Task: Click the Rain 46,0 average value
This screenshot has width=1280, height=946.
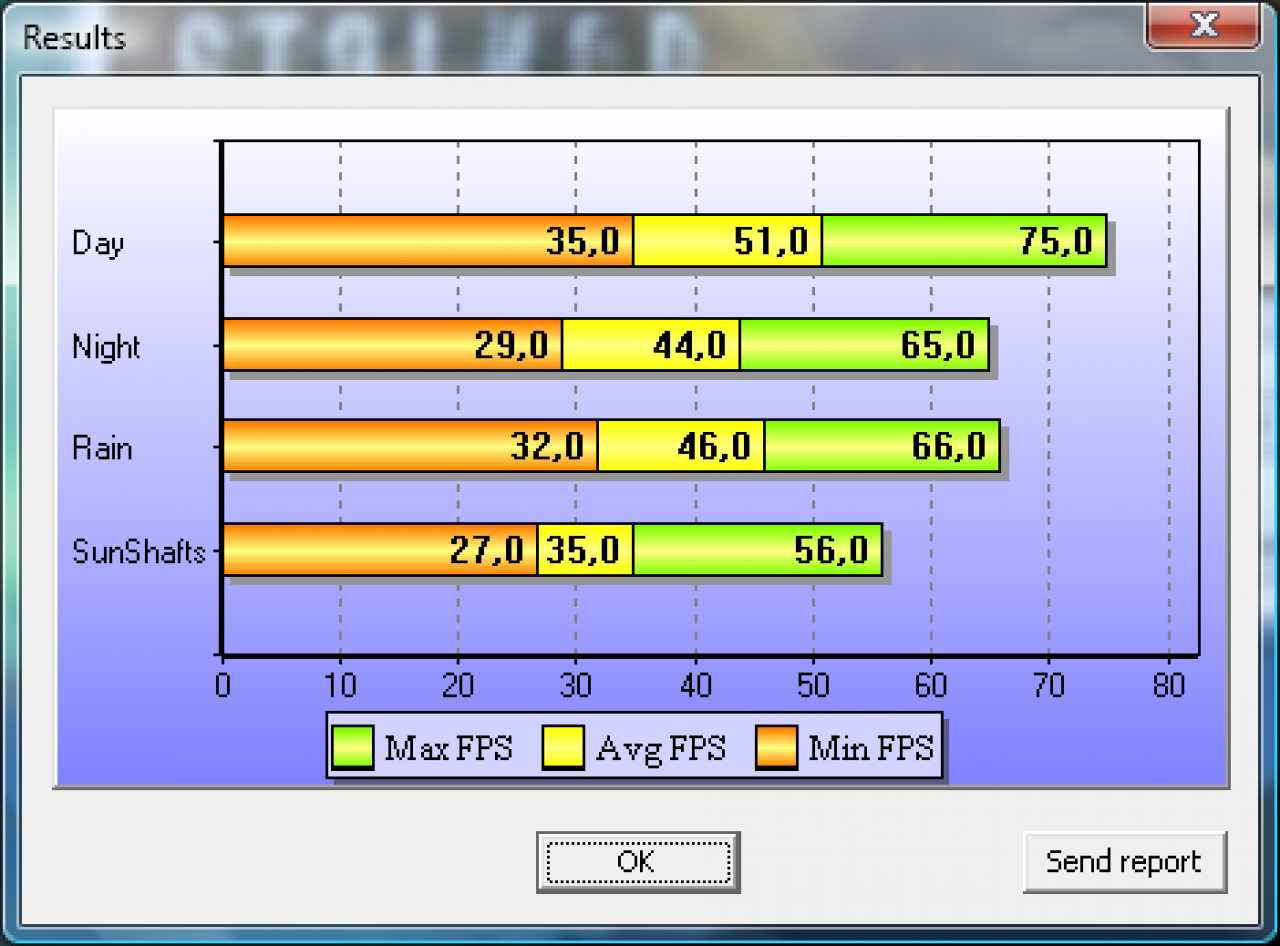Action: (x=714, y=445)
